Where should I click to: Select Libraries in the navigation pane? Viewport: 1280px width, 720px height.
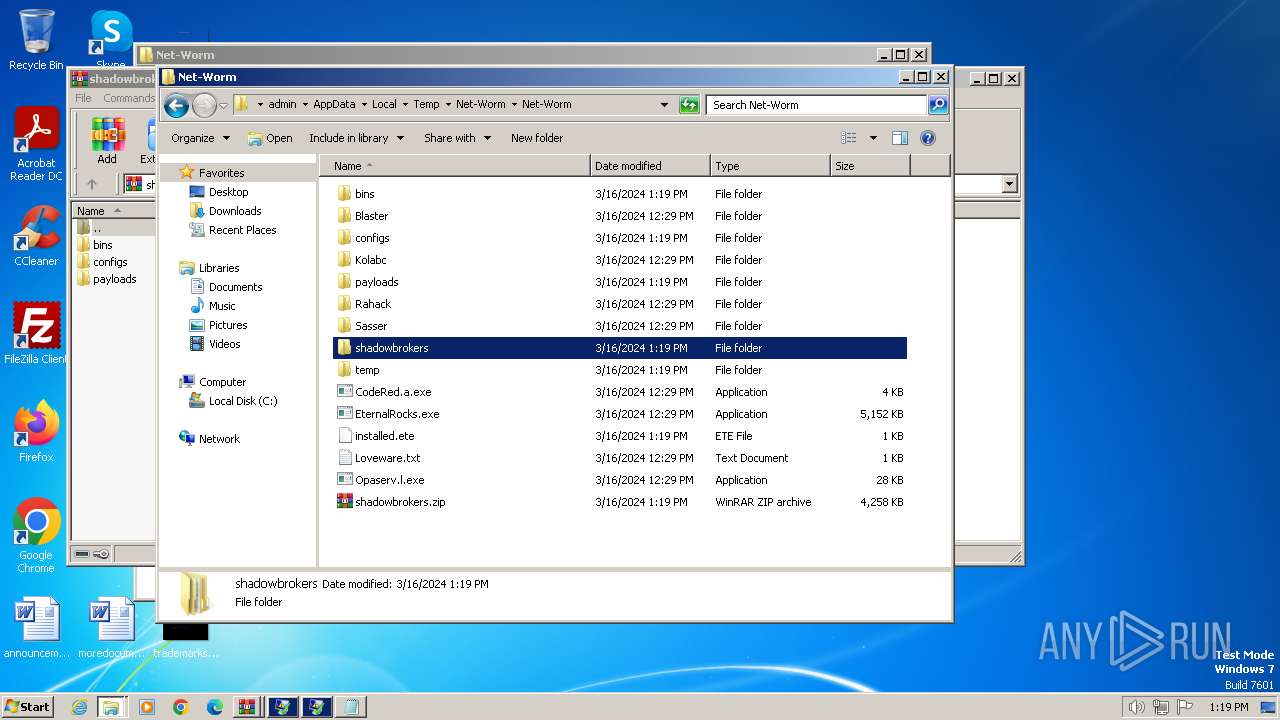click(x=219, y=268)
